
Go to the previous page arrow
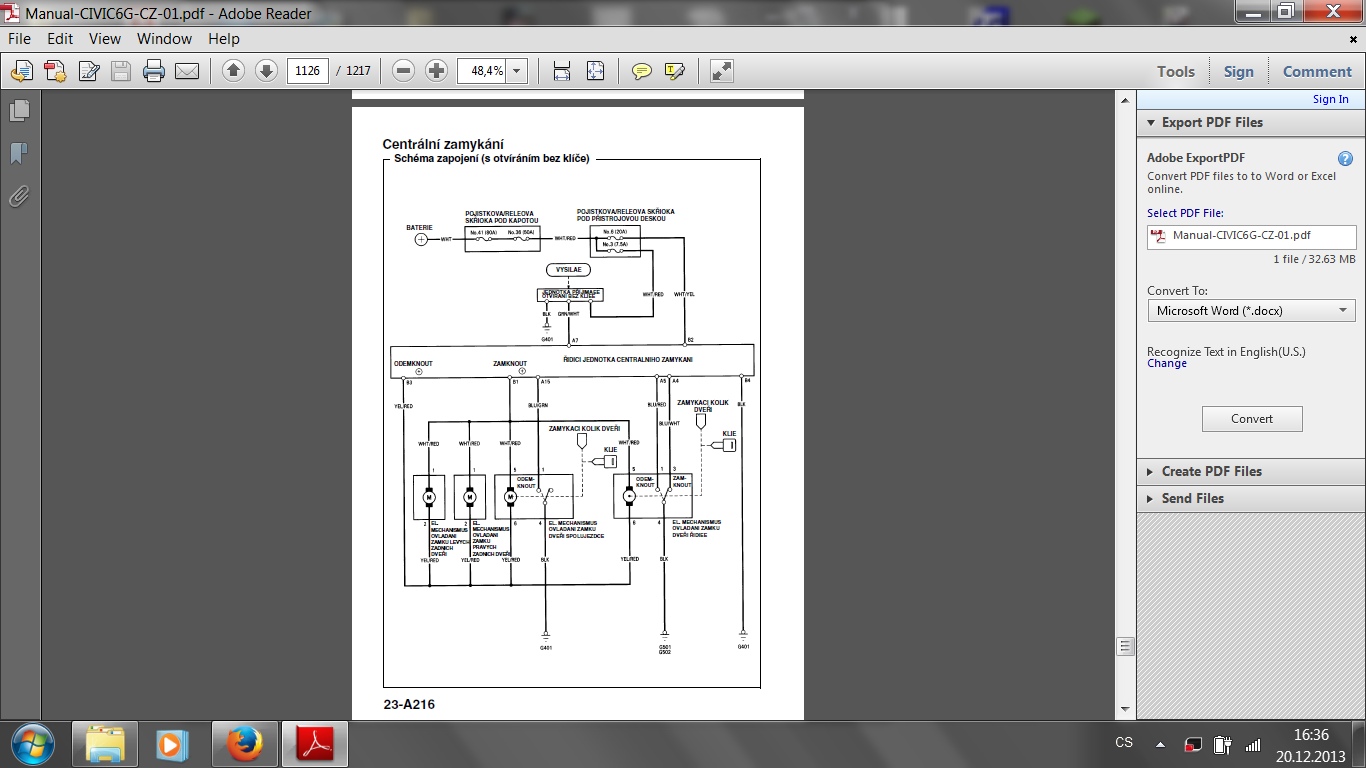tap(233, 71)
